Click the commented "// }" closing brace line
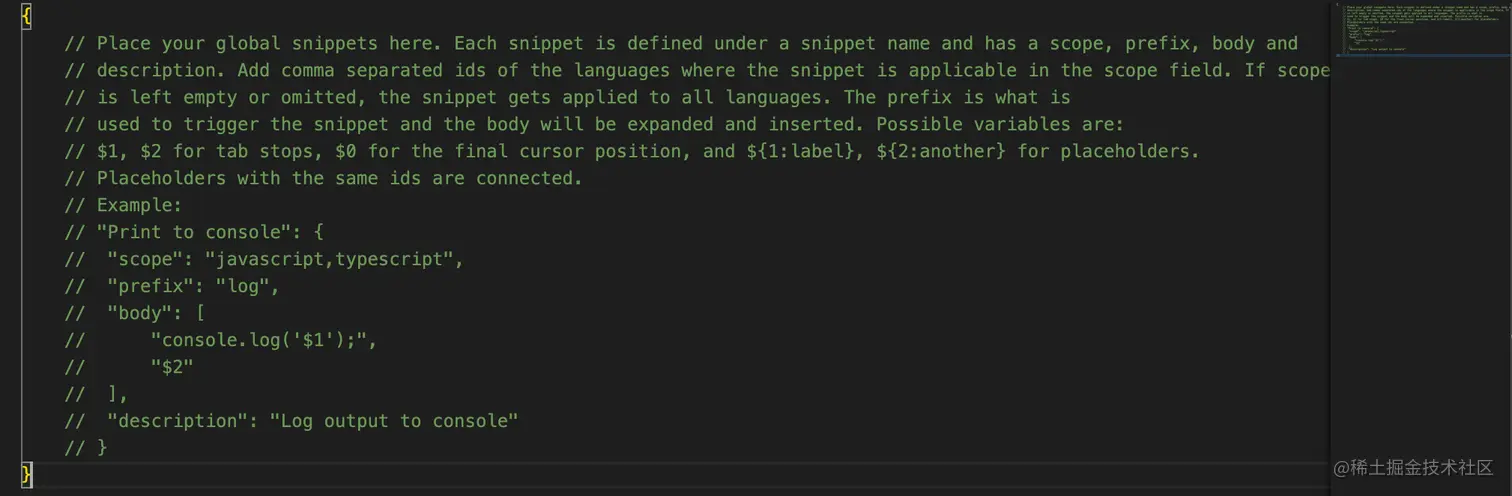The width and height of the screenshot is (1512, 496). click(x=86, y=448)
